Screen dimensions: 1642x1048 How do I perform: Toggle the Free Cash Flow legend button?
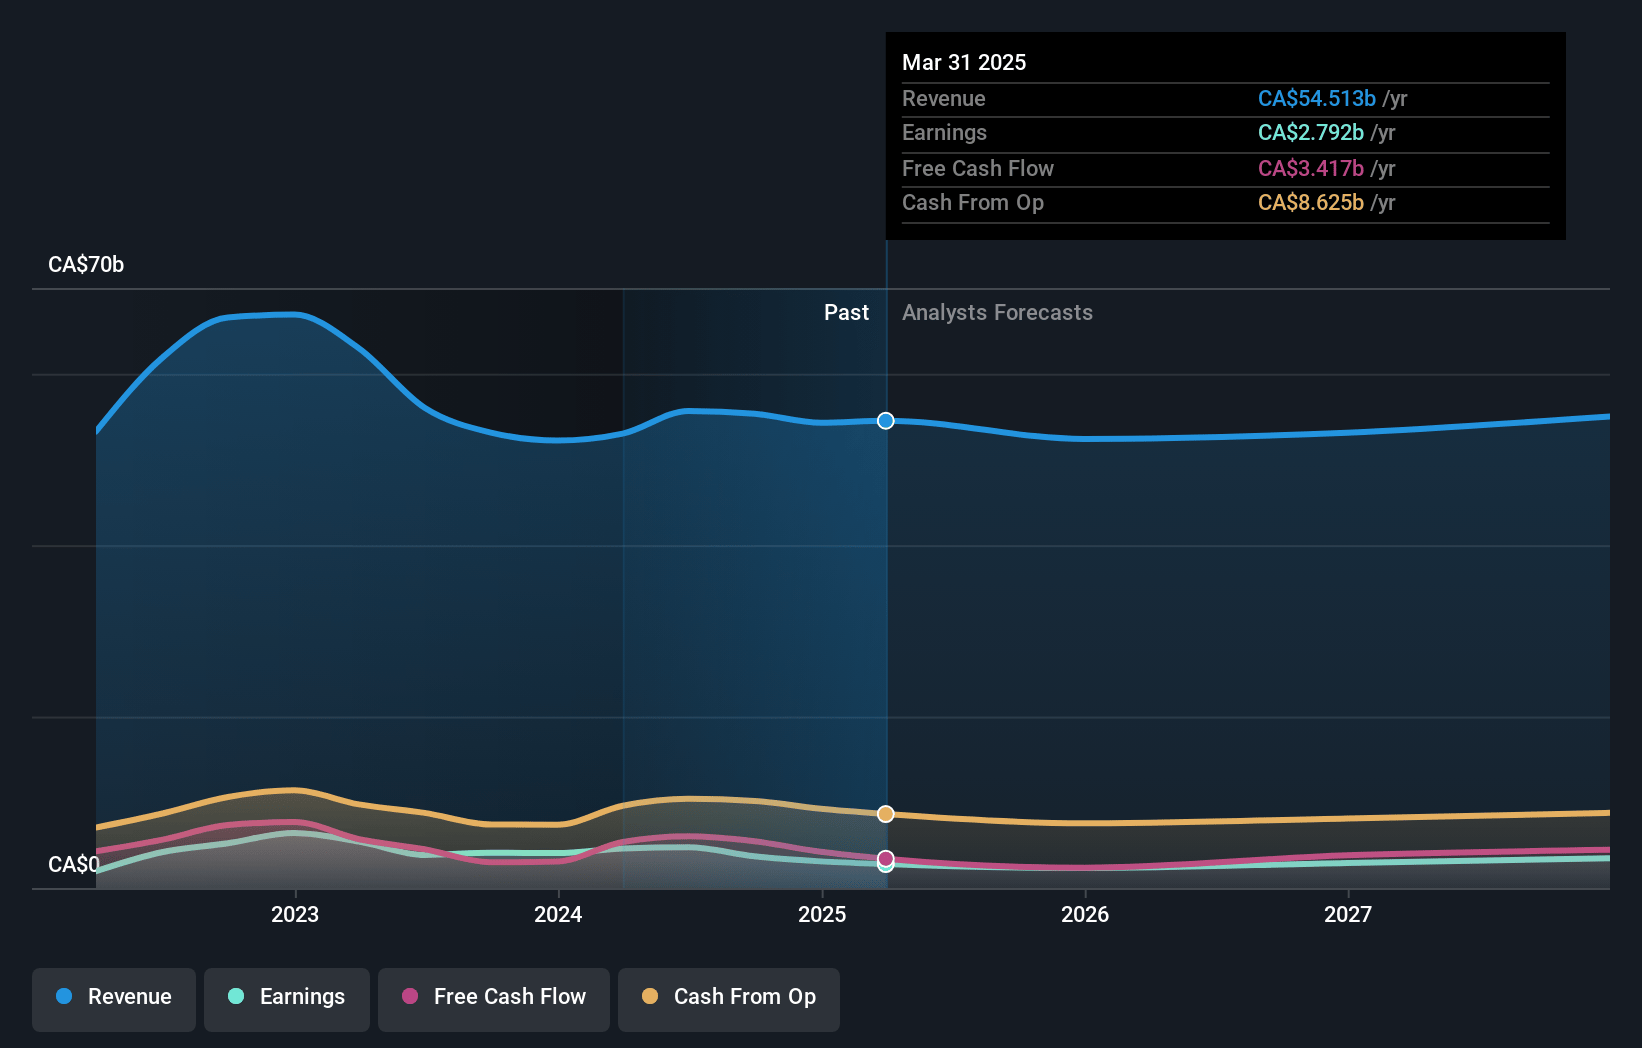coord(494,999)
